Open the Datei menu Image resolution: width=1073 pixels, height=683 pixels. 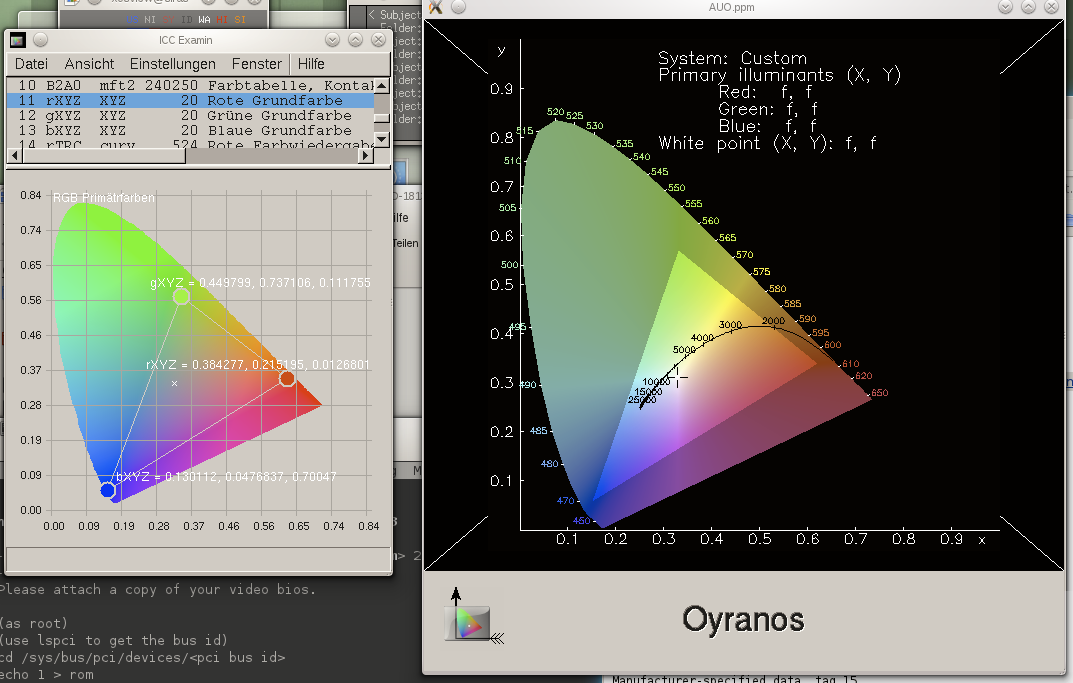[31, 64]
